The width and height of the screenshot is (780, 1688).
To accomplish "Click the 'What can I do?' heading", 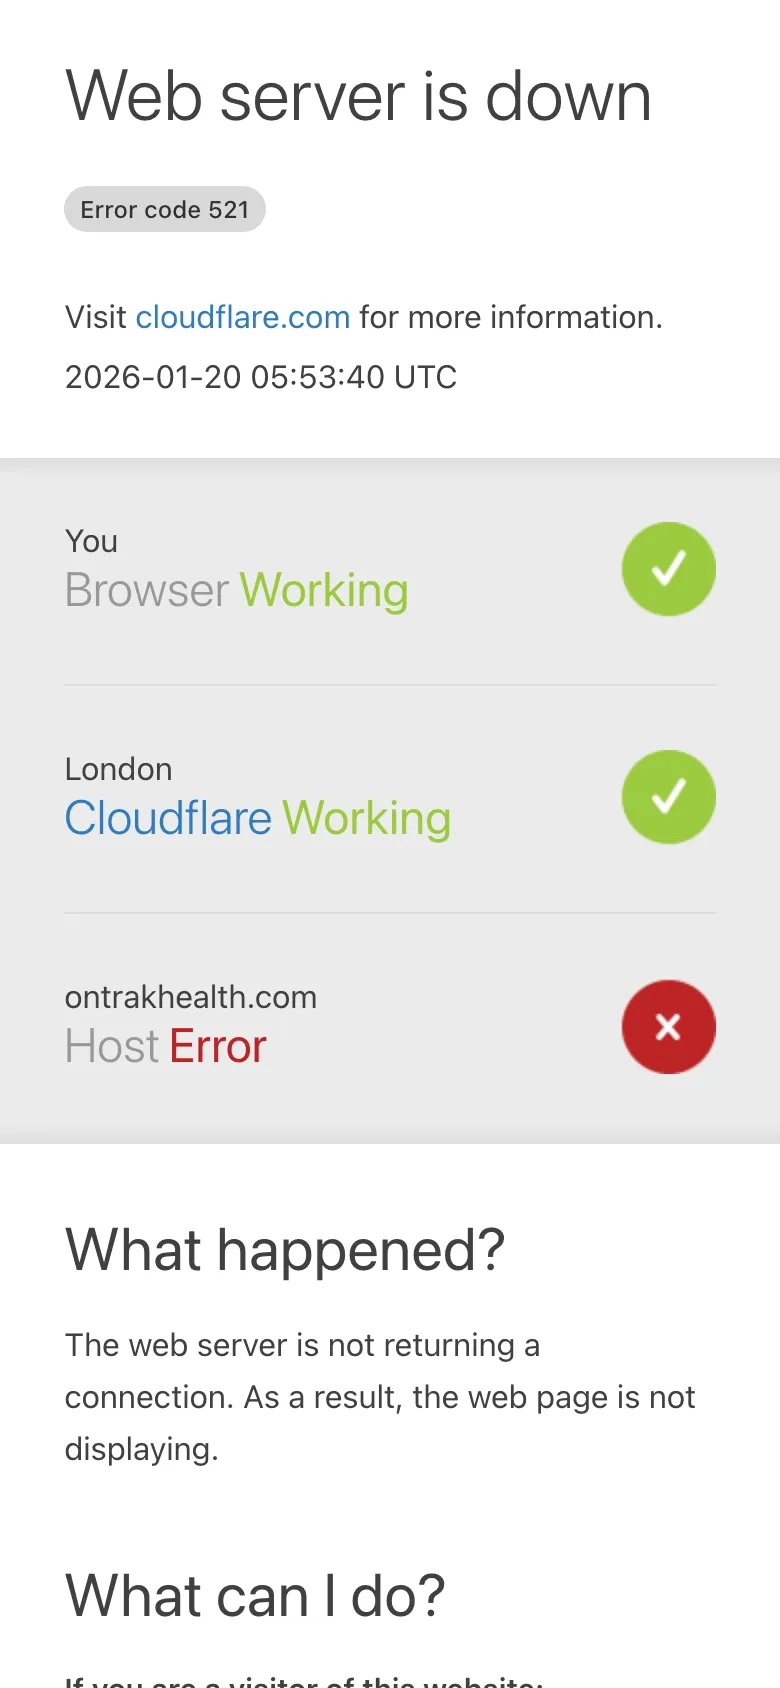I will click(255, 1596).
